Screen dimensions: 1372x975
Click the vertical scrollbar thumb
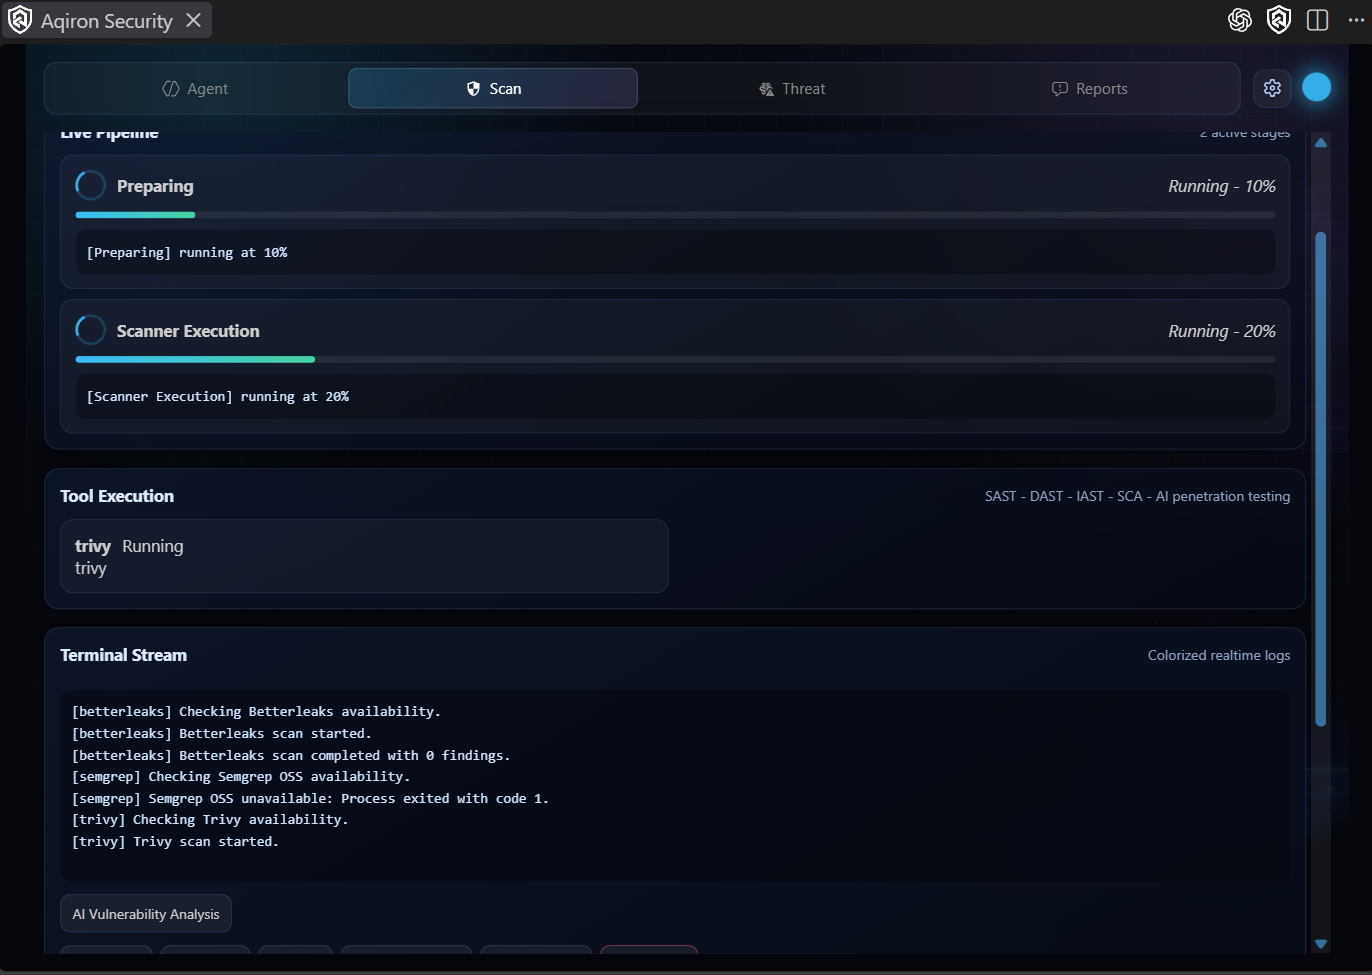[1321, 479]
